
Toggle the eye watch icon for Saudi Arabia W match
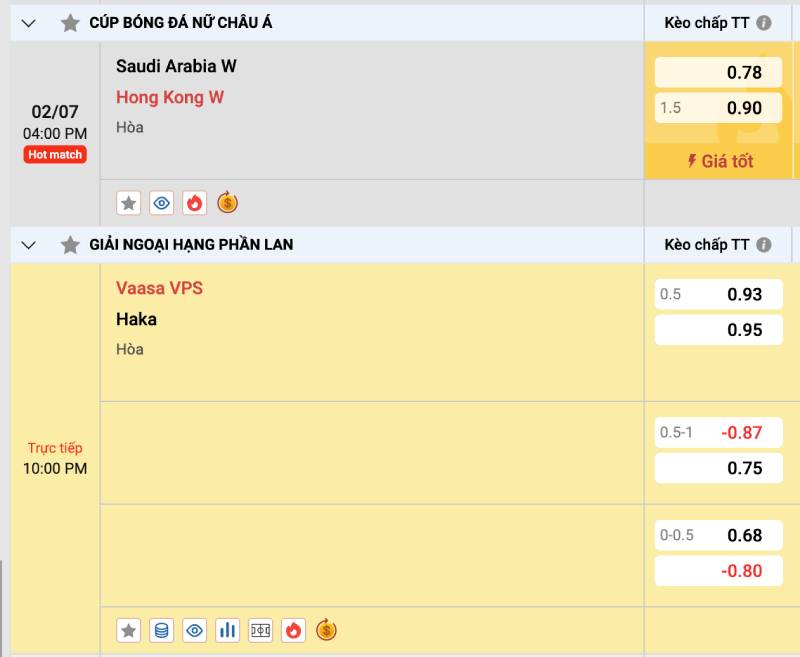pos(162,203)
